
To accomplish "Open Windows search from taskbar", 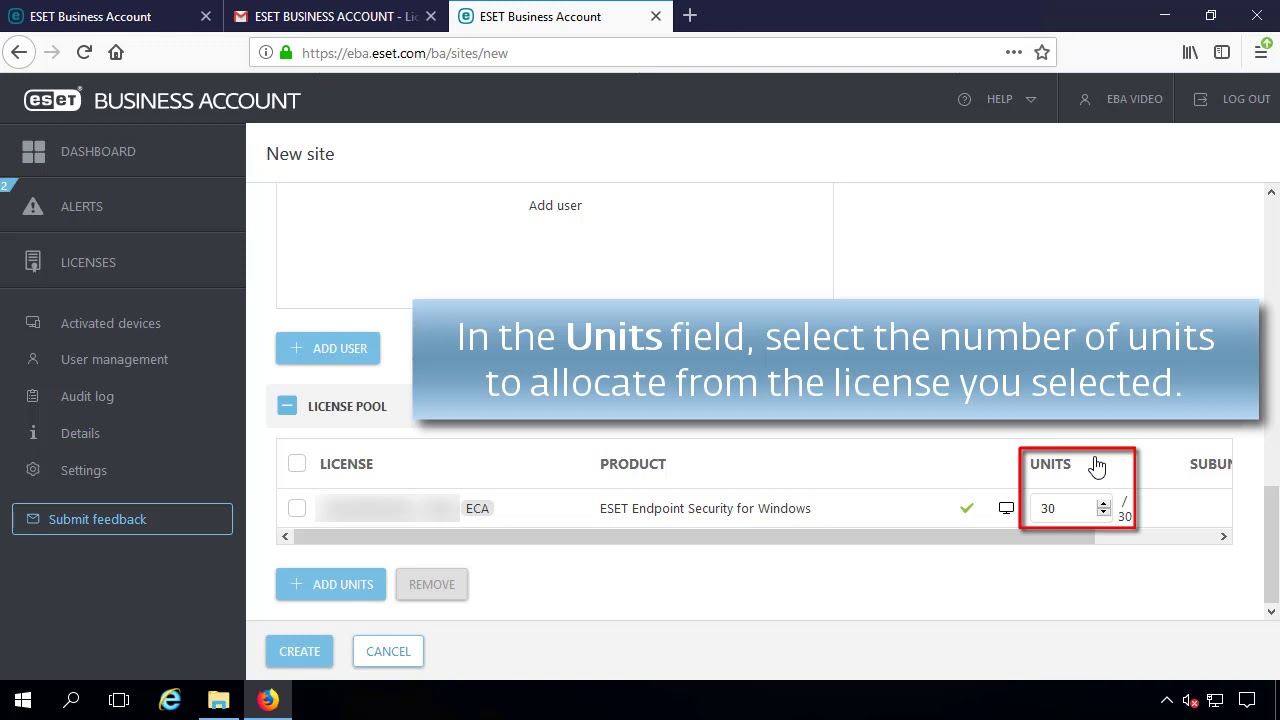I will point(71,700).
